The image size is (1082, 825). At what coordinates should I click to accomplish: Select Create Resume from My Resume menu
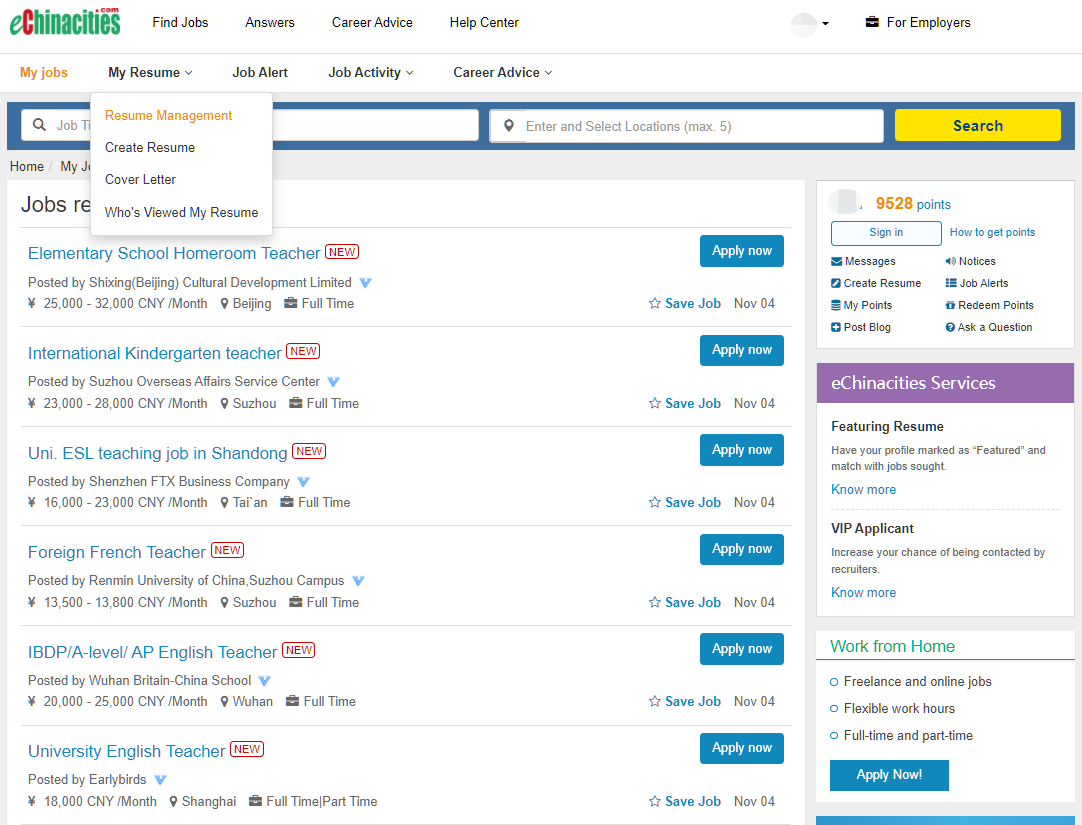150,148
